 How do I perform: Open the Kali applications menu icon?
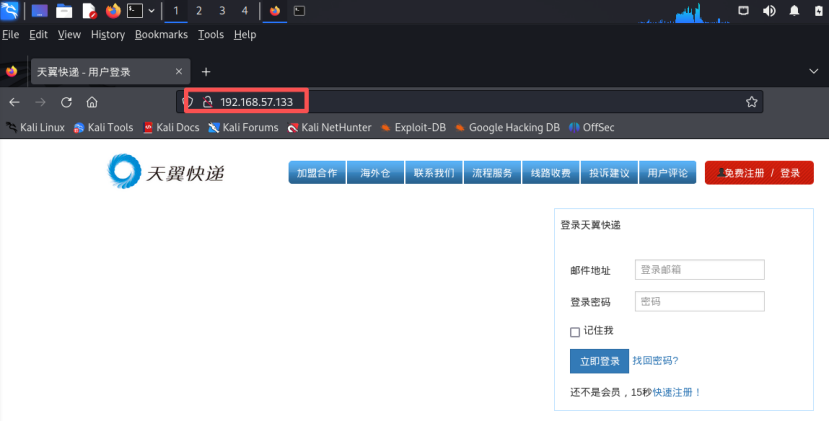click(10, 11)
